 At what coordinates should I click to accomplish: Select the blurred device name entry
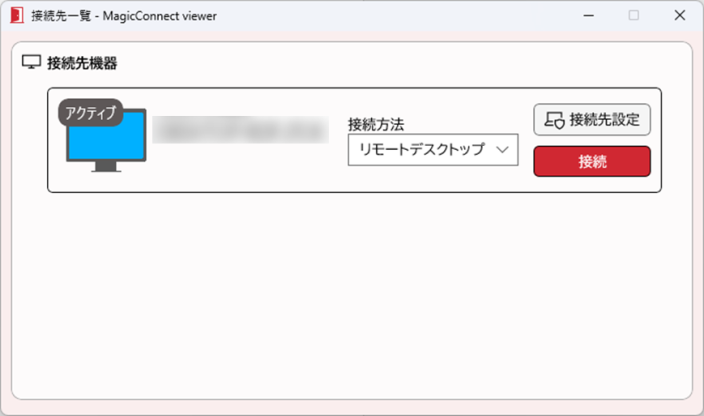click(x=241, y=130)
